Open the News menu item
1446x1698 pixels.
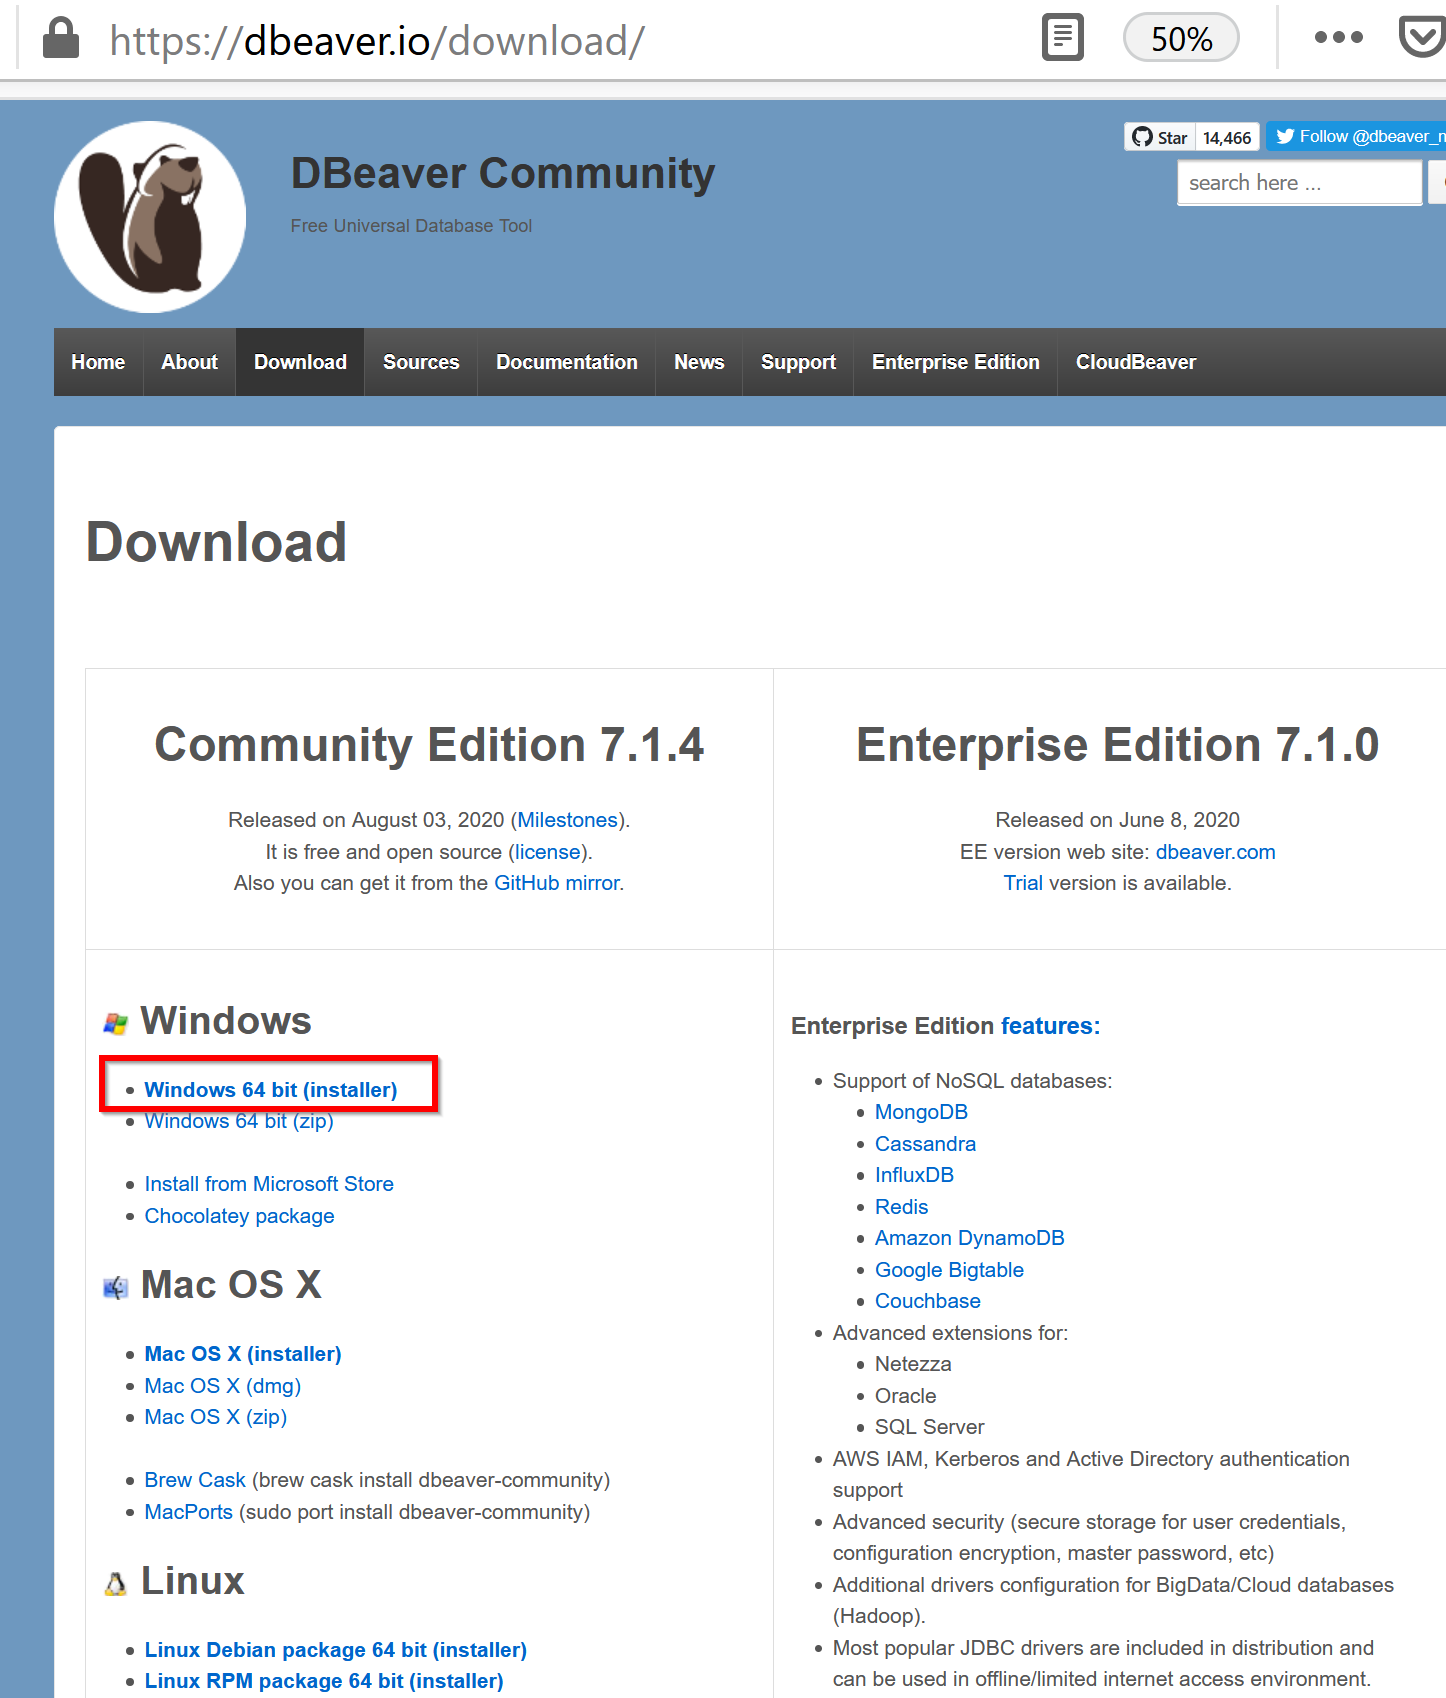point(699,362)
